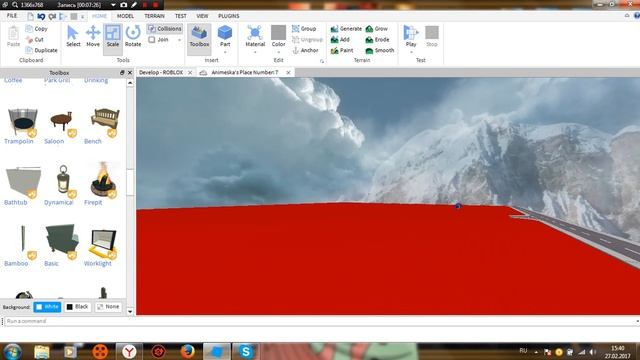Screen dimensions: 640x360
Task: Use the Grow terrain tool
Action: [x=377, y=29]
